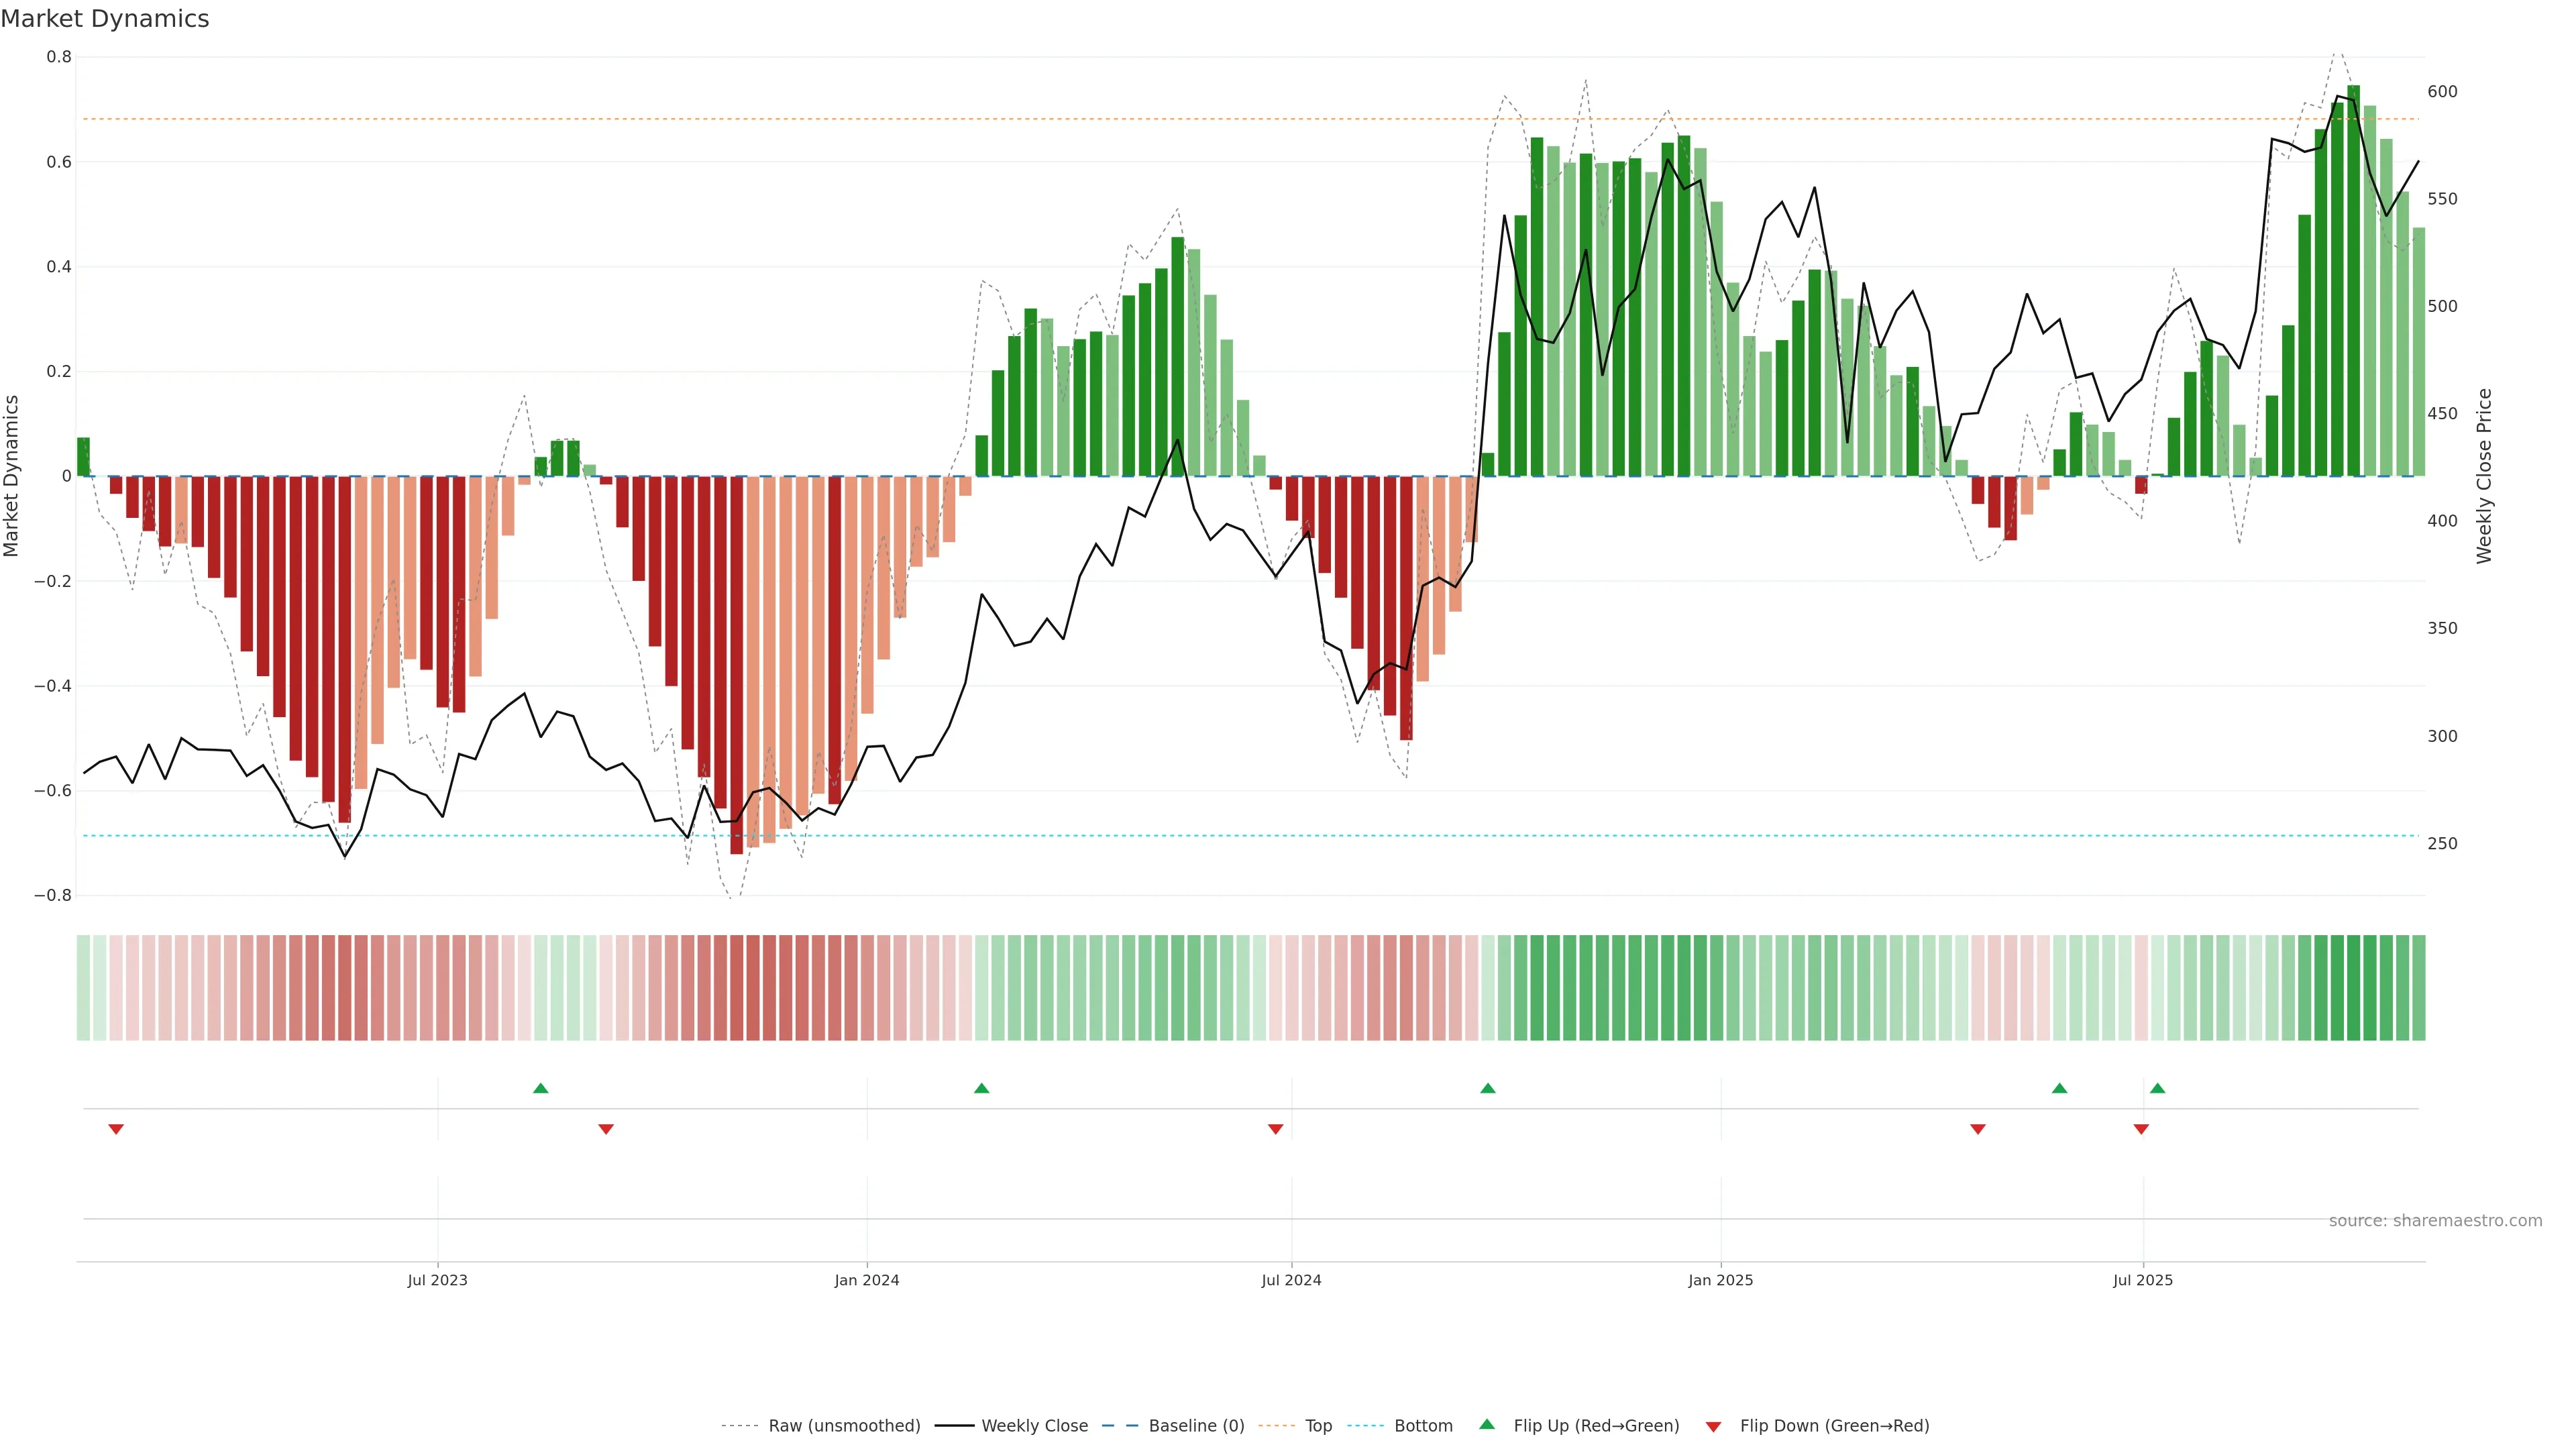Click the Top legend entry
The image size is (2576, 1449).
(1318, 1426)
